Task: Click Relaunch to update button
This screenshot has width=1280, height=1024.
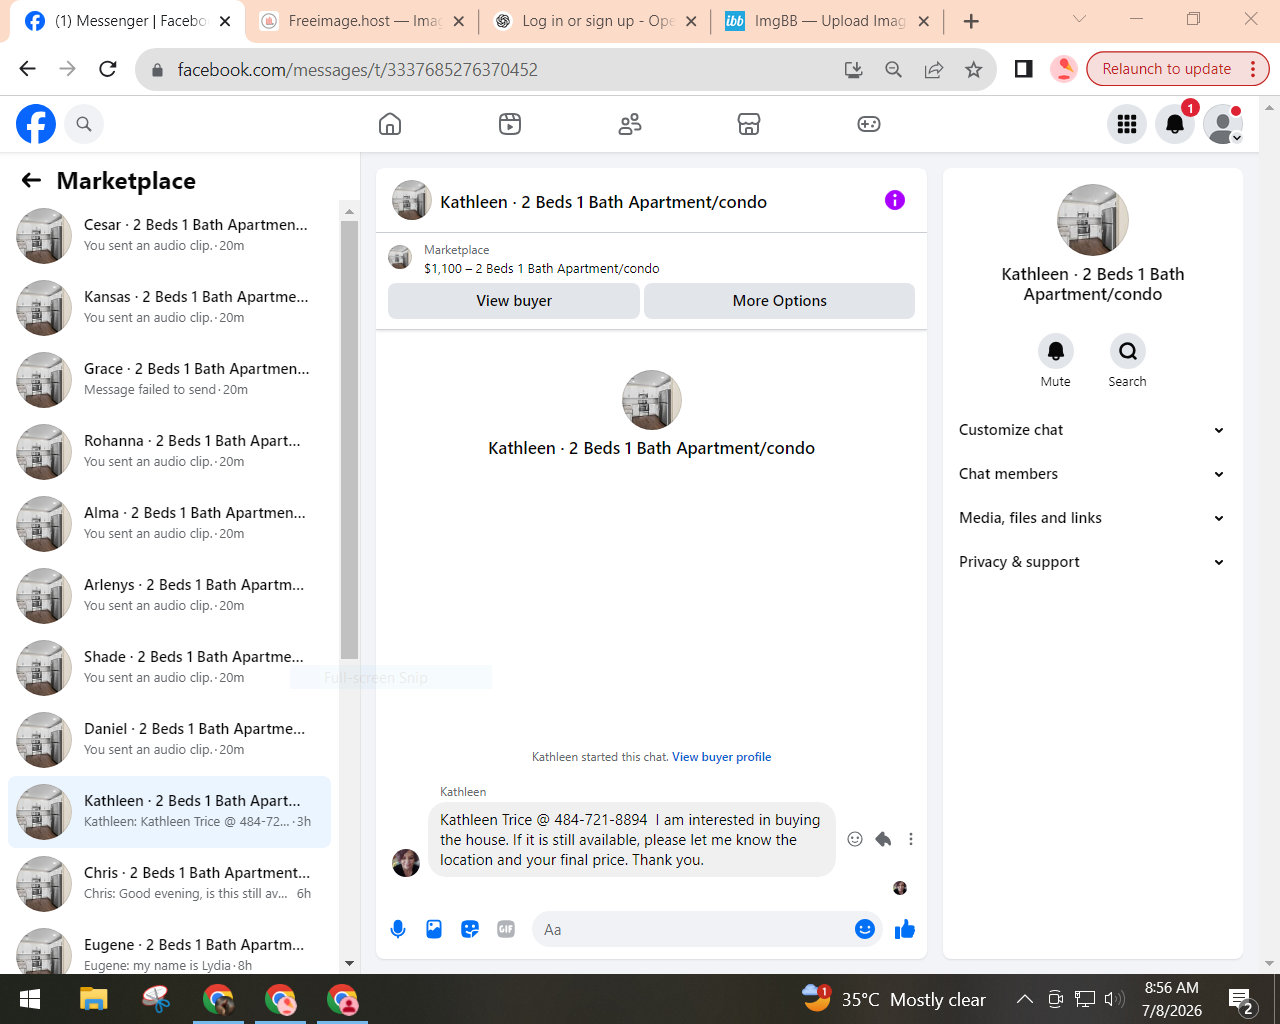Action: tap(1177, 69)
